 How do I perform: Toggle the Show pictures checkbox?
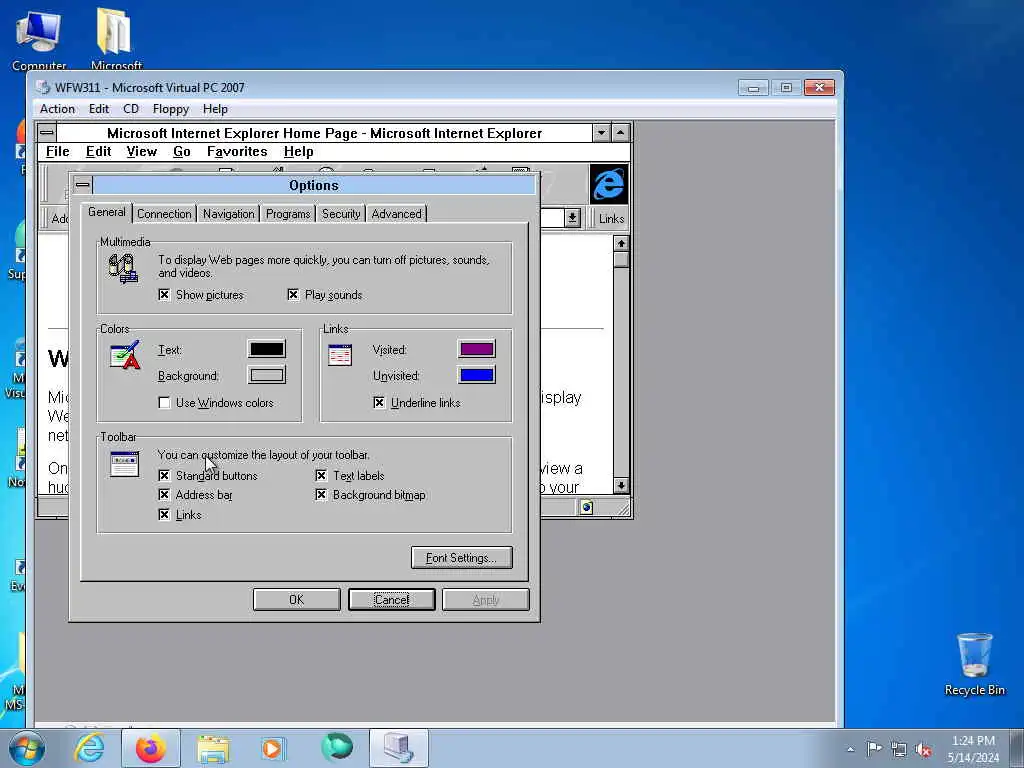164,295
